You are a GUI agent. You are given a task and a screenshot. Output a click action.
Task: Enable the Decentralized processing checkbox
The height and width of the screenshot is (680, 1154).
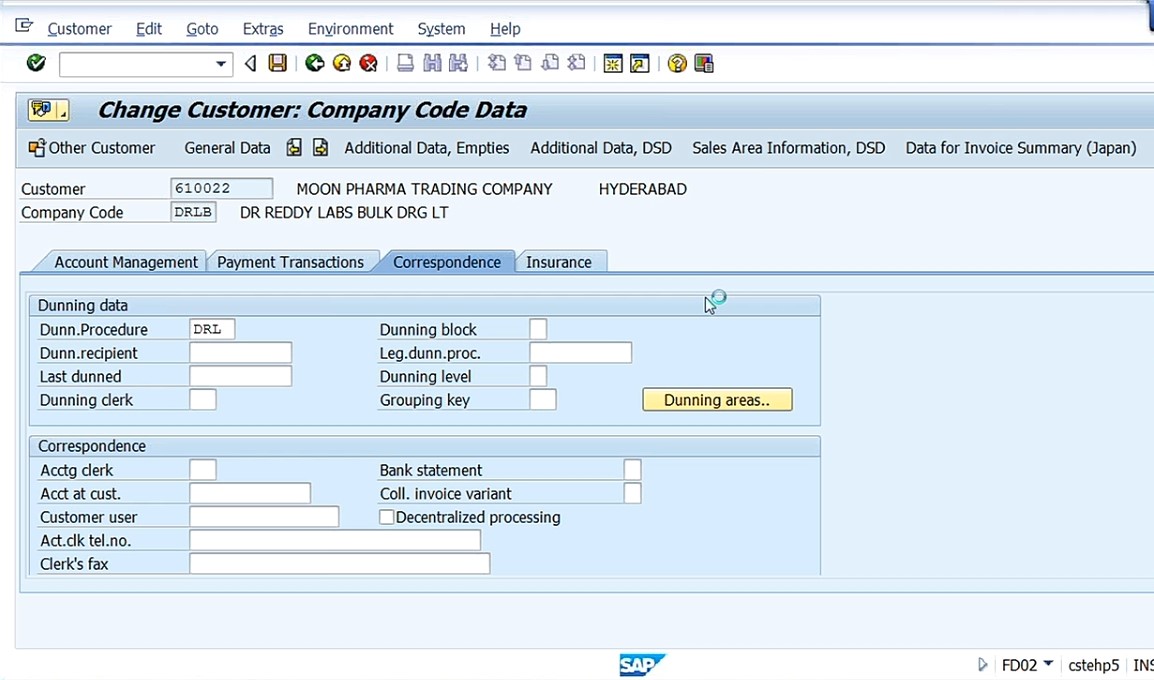[x=386, y=517]
